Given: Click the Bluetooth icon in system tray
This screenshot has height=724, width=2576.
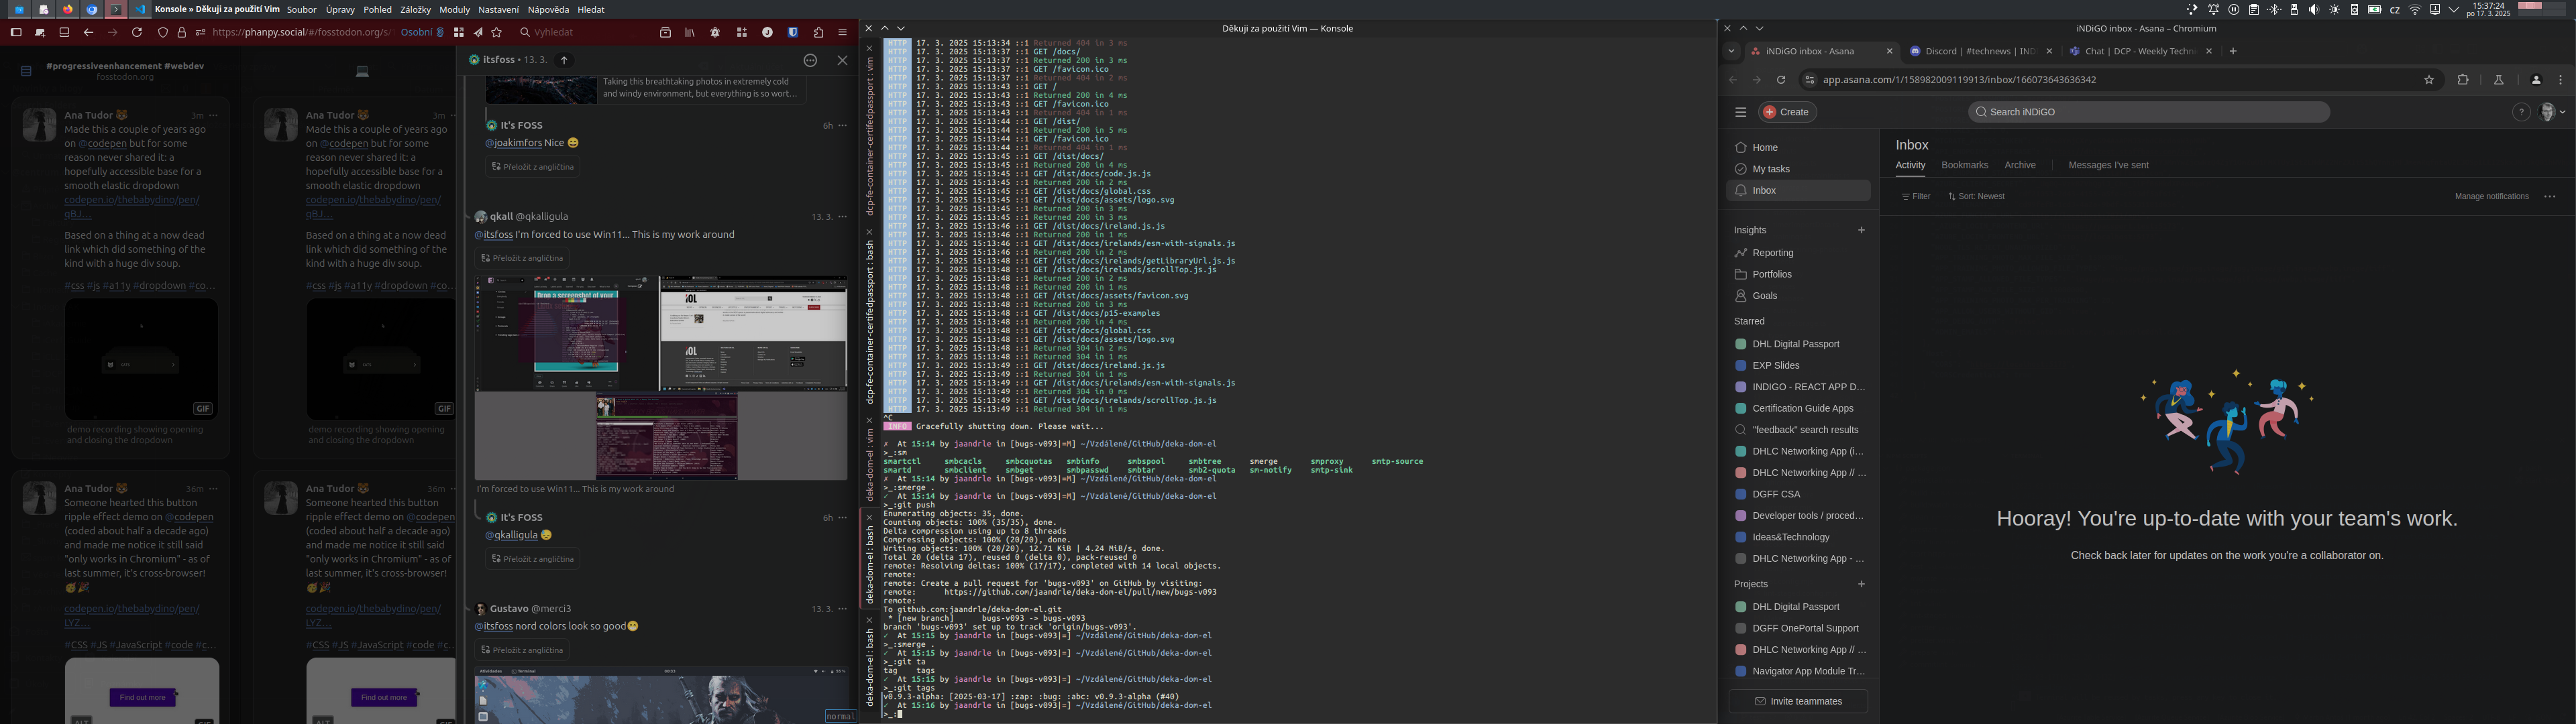Looking at the screenshot, I should (2274, 9).
